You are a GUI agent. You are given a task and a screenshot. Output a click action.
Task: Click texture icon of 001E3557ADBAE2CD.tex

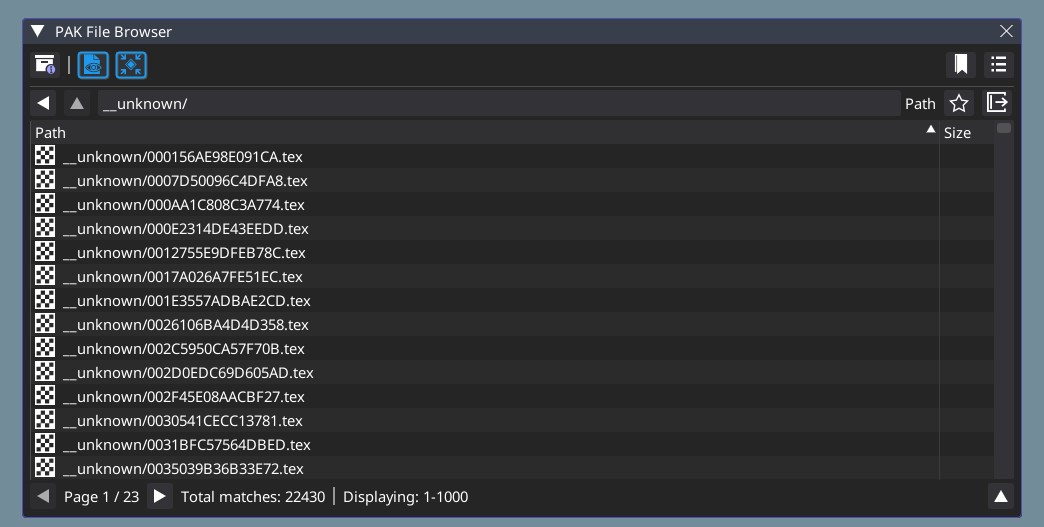pos(45,299)
